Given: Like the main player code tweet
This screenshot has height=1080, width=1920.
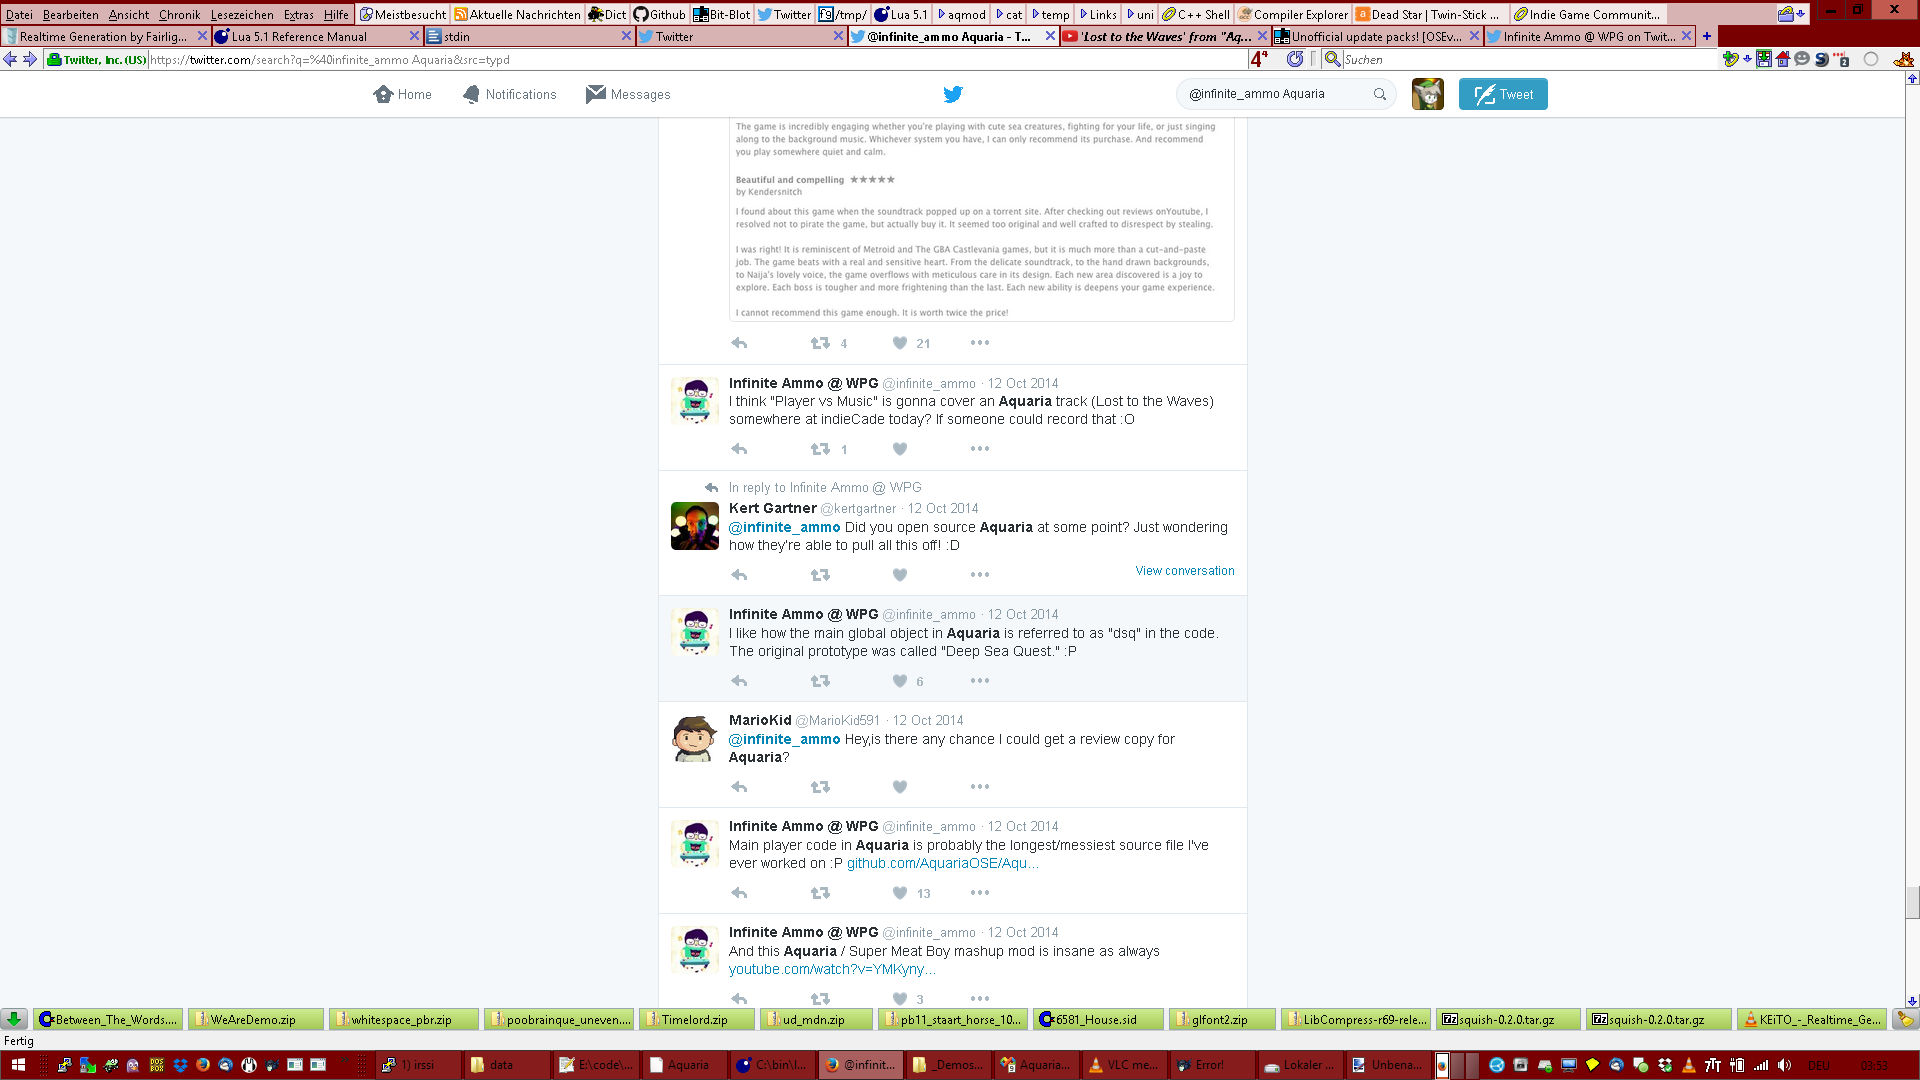Looking at the screenshot, I should 900,893.
